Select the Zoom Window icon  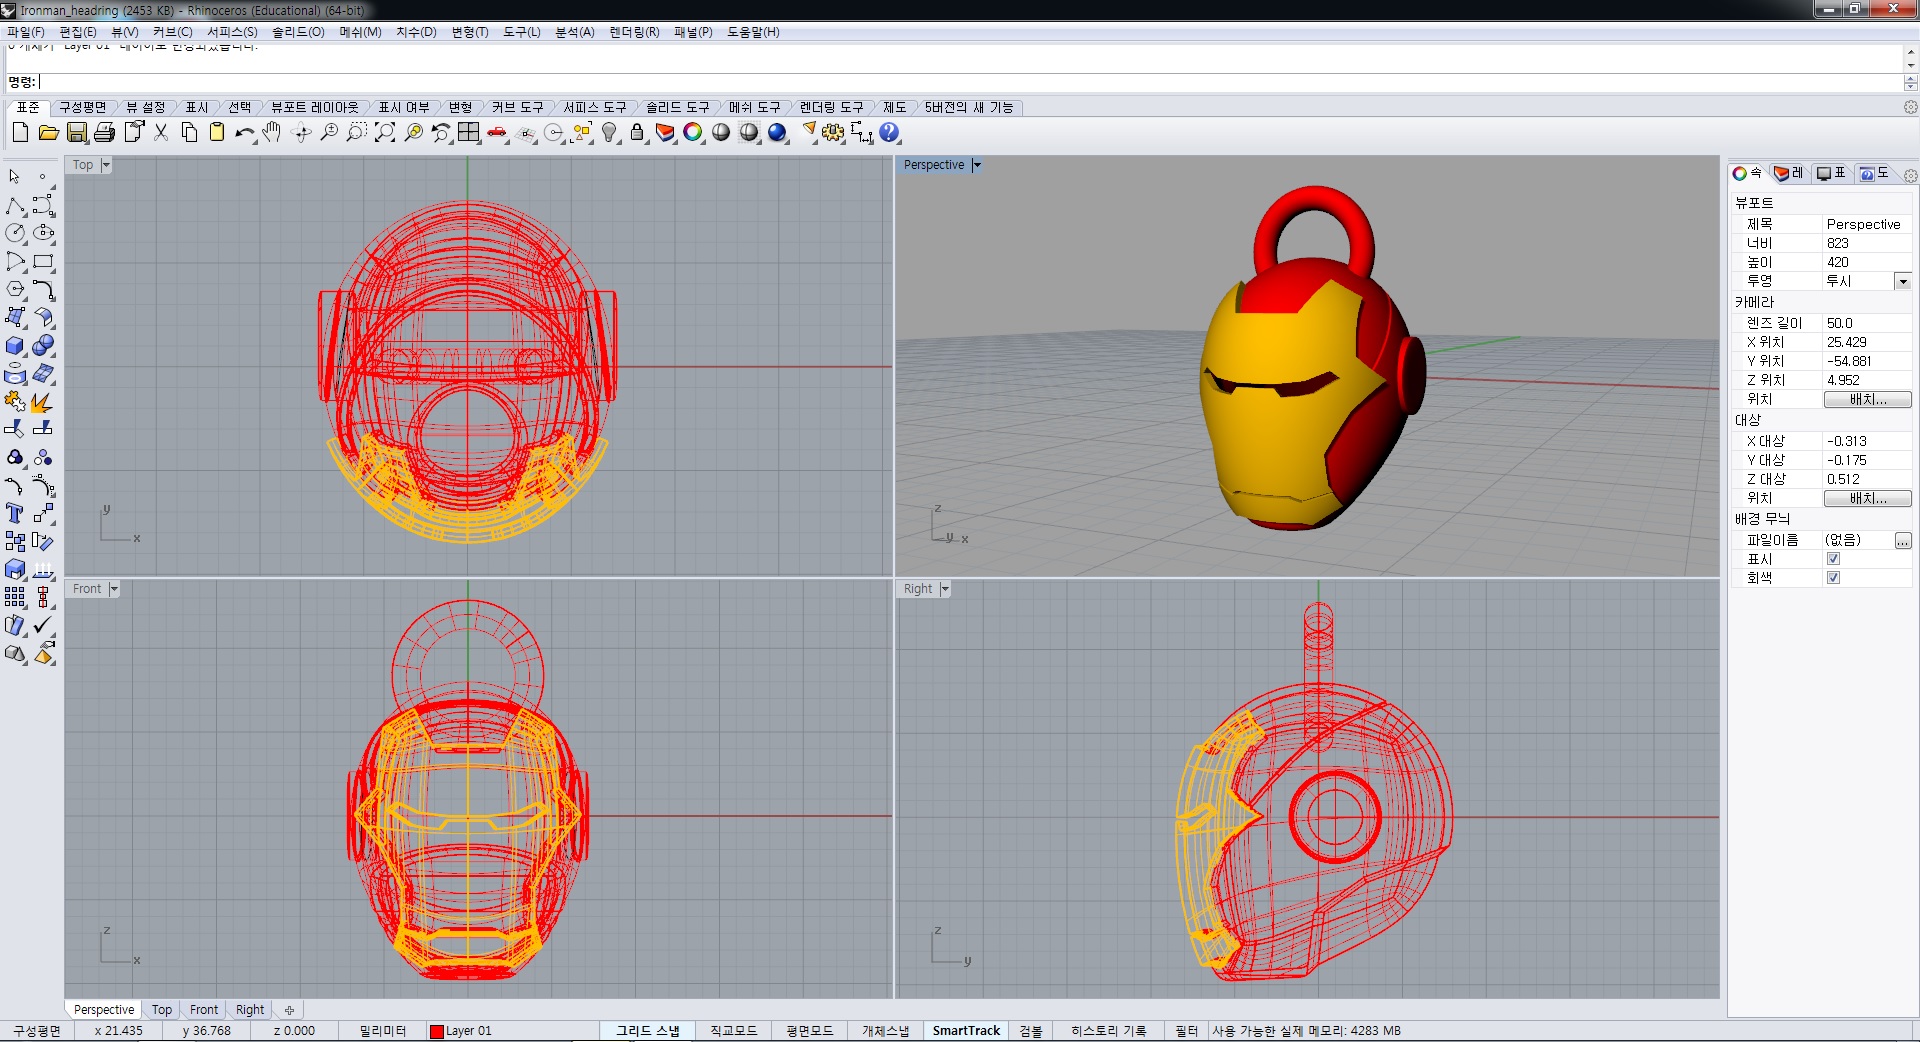(x=356, y=133)
